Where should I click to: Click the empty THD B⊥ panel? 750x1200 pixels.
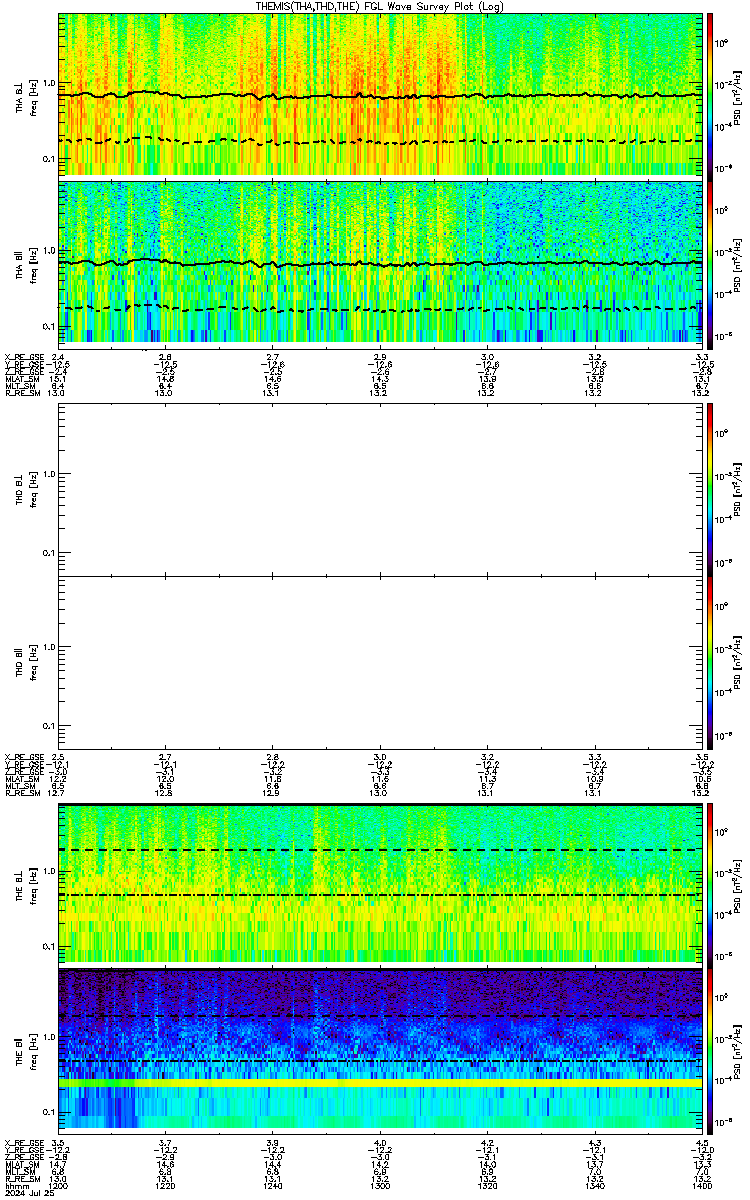click(380, 492)
